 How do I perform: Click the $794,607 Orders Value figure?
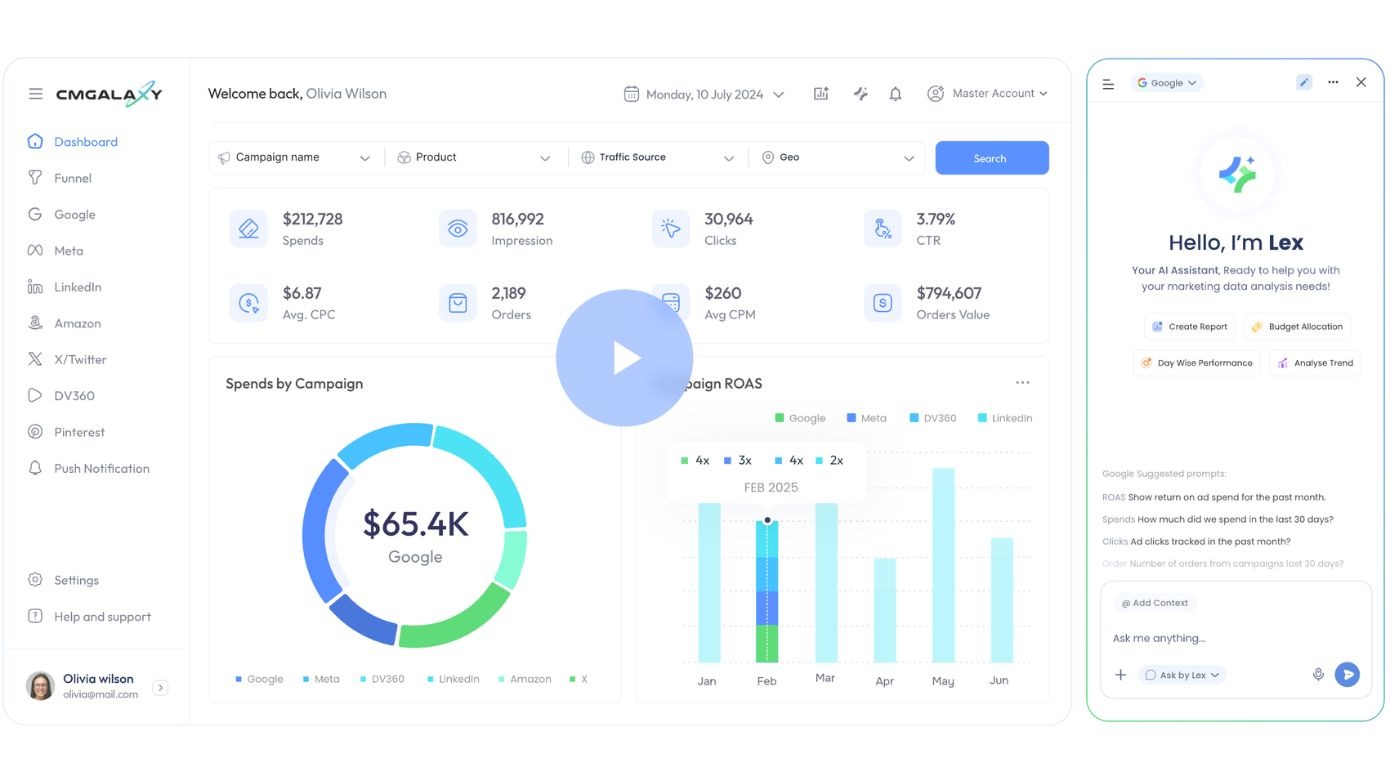948,293
